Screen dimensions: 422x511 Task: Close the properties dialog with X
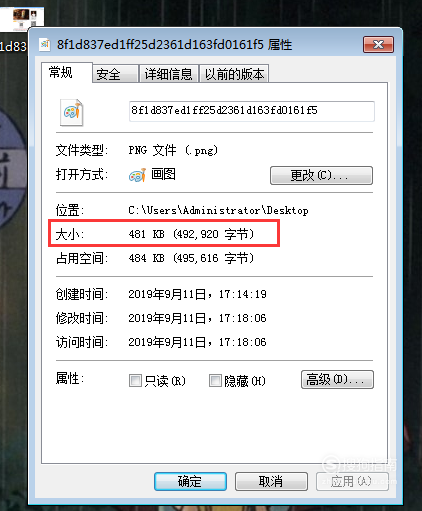coord(378,45)
